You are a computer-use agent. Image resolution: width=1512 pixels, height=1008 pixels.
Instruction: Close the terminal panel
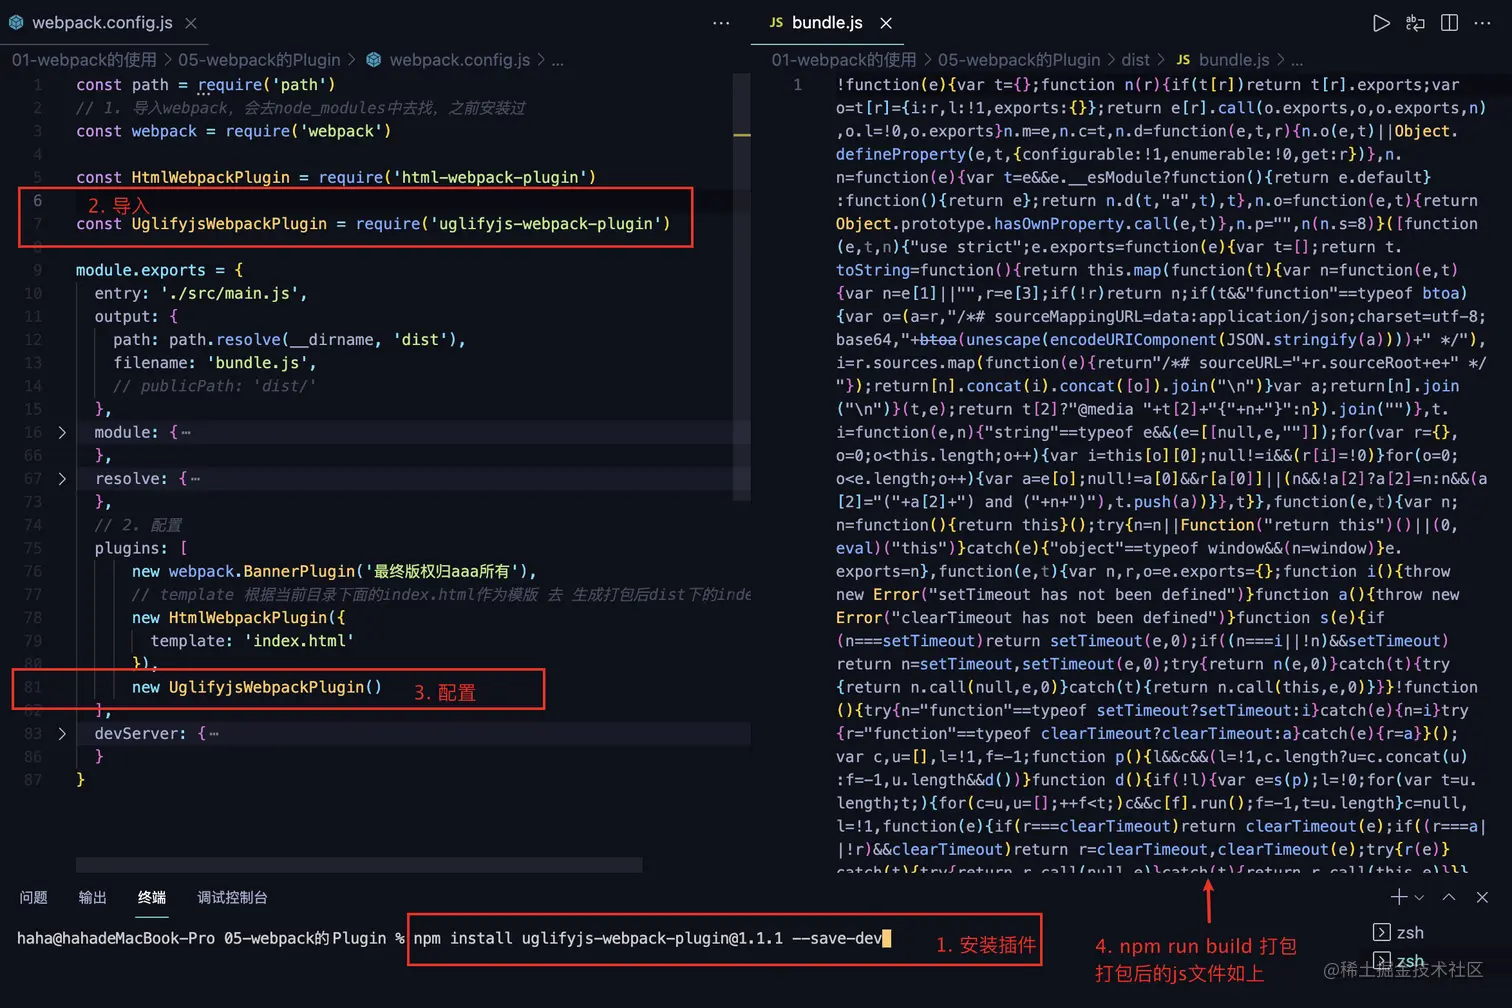(1483, 897)
